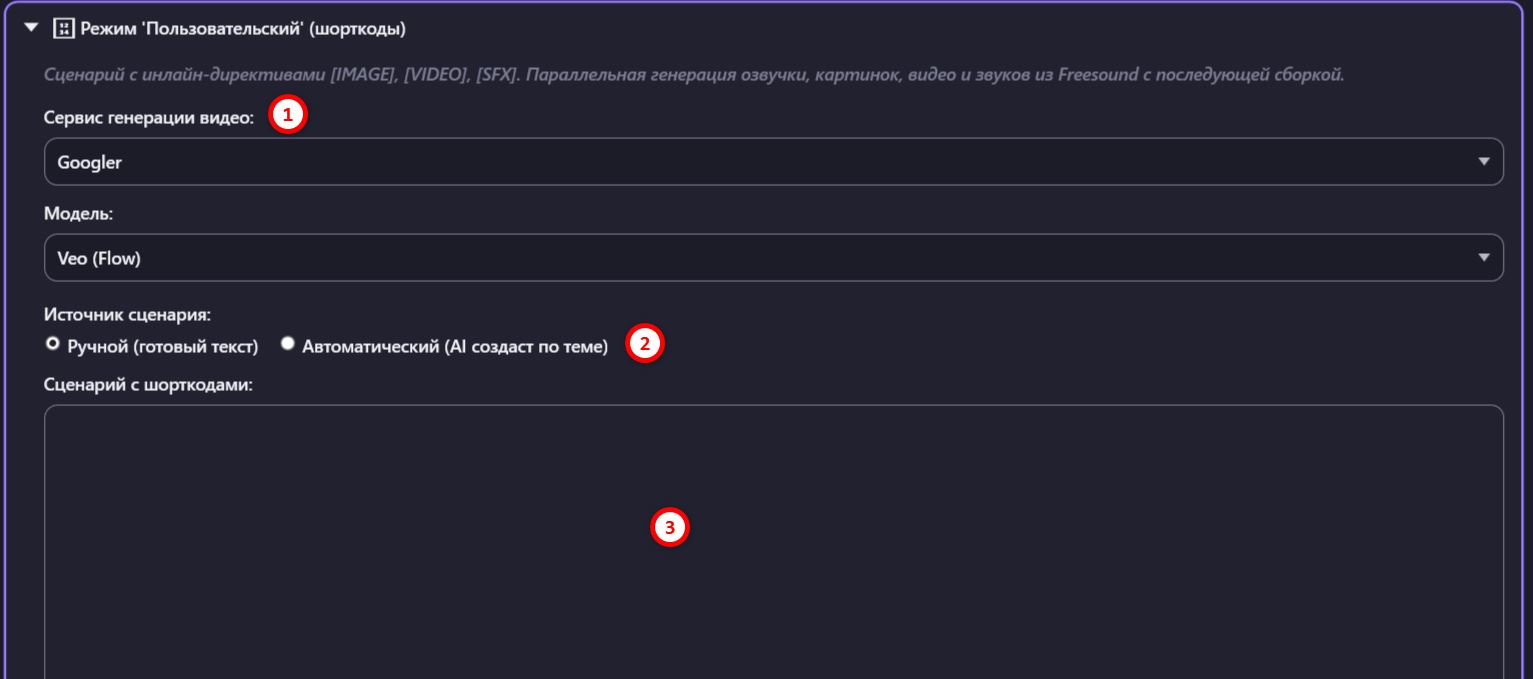The image size is (1533, 679).
Task: Click the 'Ручной (готовый текст)' label text
Action: click(163, 347)
